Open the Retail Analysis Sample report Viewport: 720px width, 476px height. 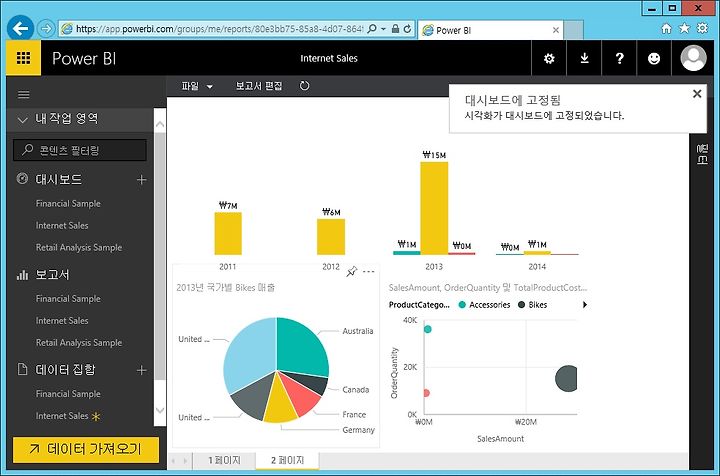[79, 342]
